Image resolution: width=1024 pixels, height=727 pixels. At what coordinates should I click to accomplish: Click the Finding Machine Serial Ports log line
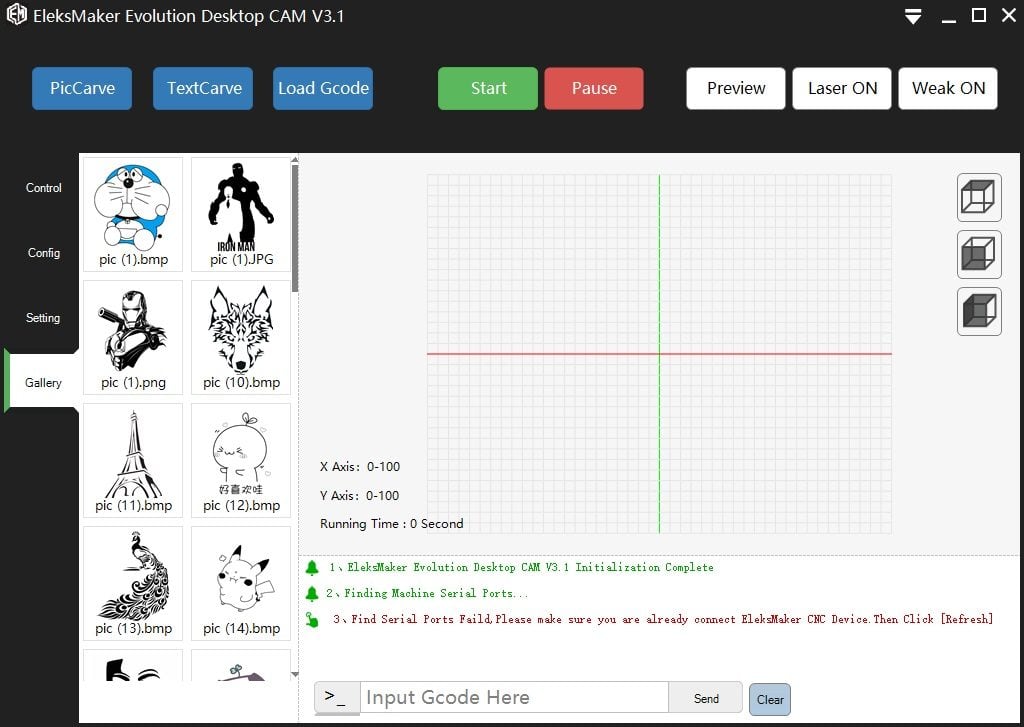427,594
